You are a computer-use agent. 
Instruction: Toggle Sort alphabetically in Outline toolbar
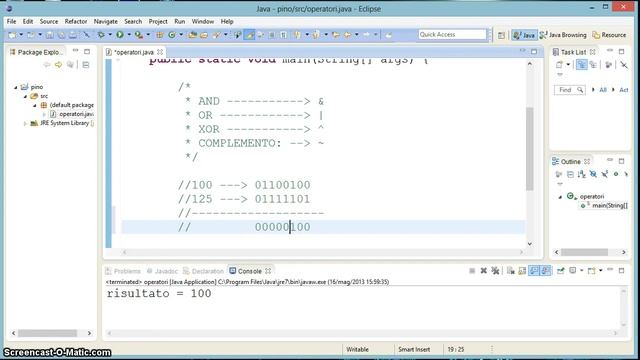[582, 175]
